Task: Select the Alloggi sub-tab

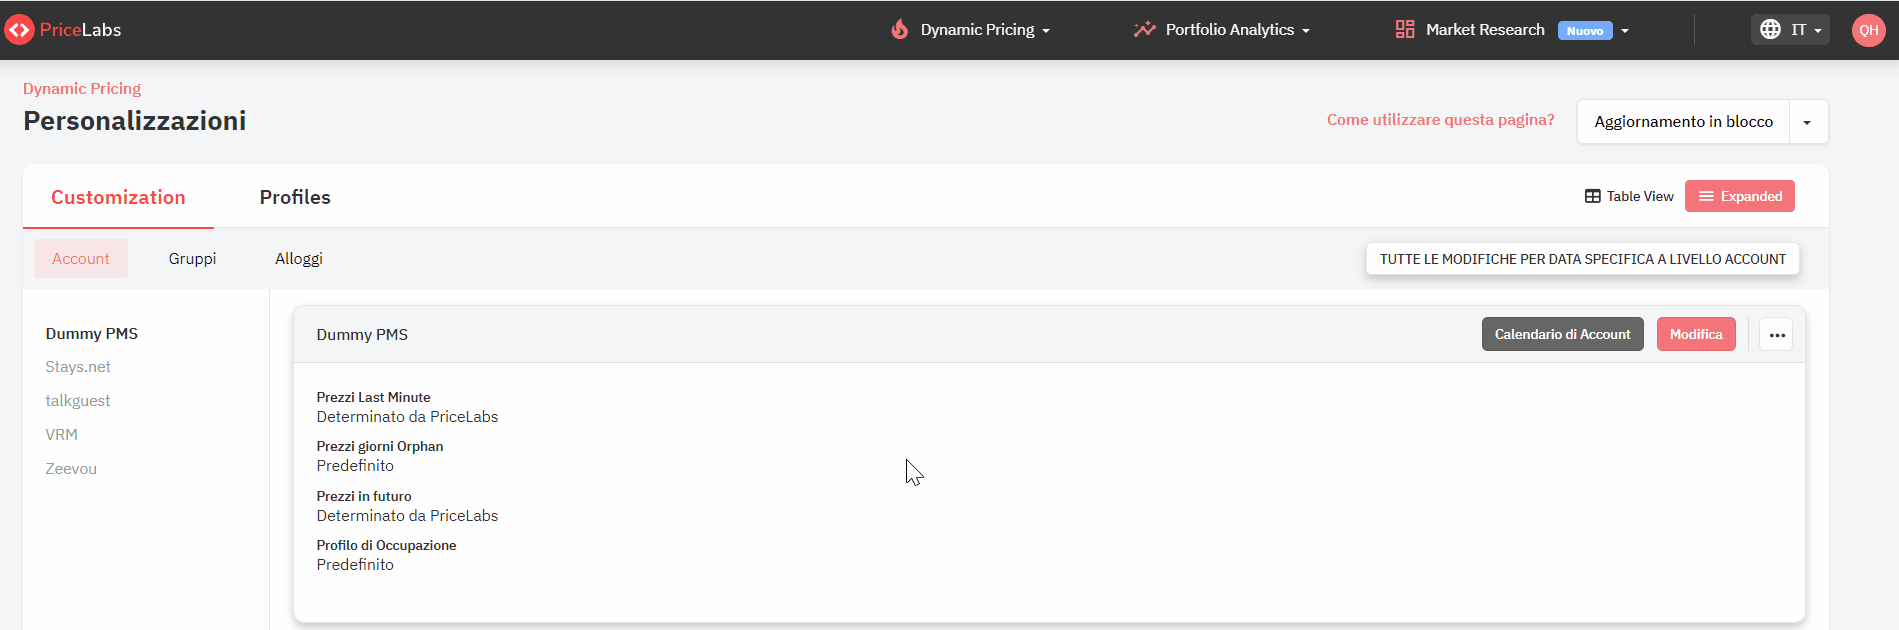Action: click(299, 259)
